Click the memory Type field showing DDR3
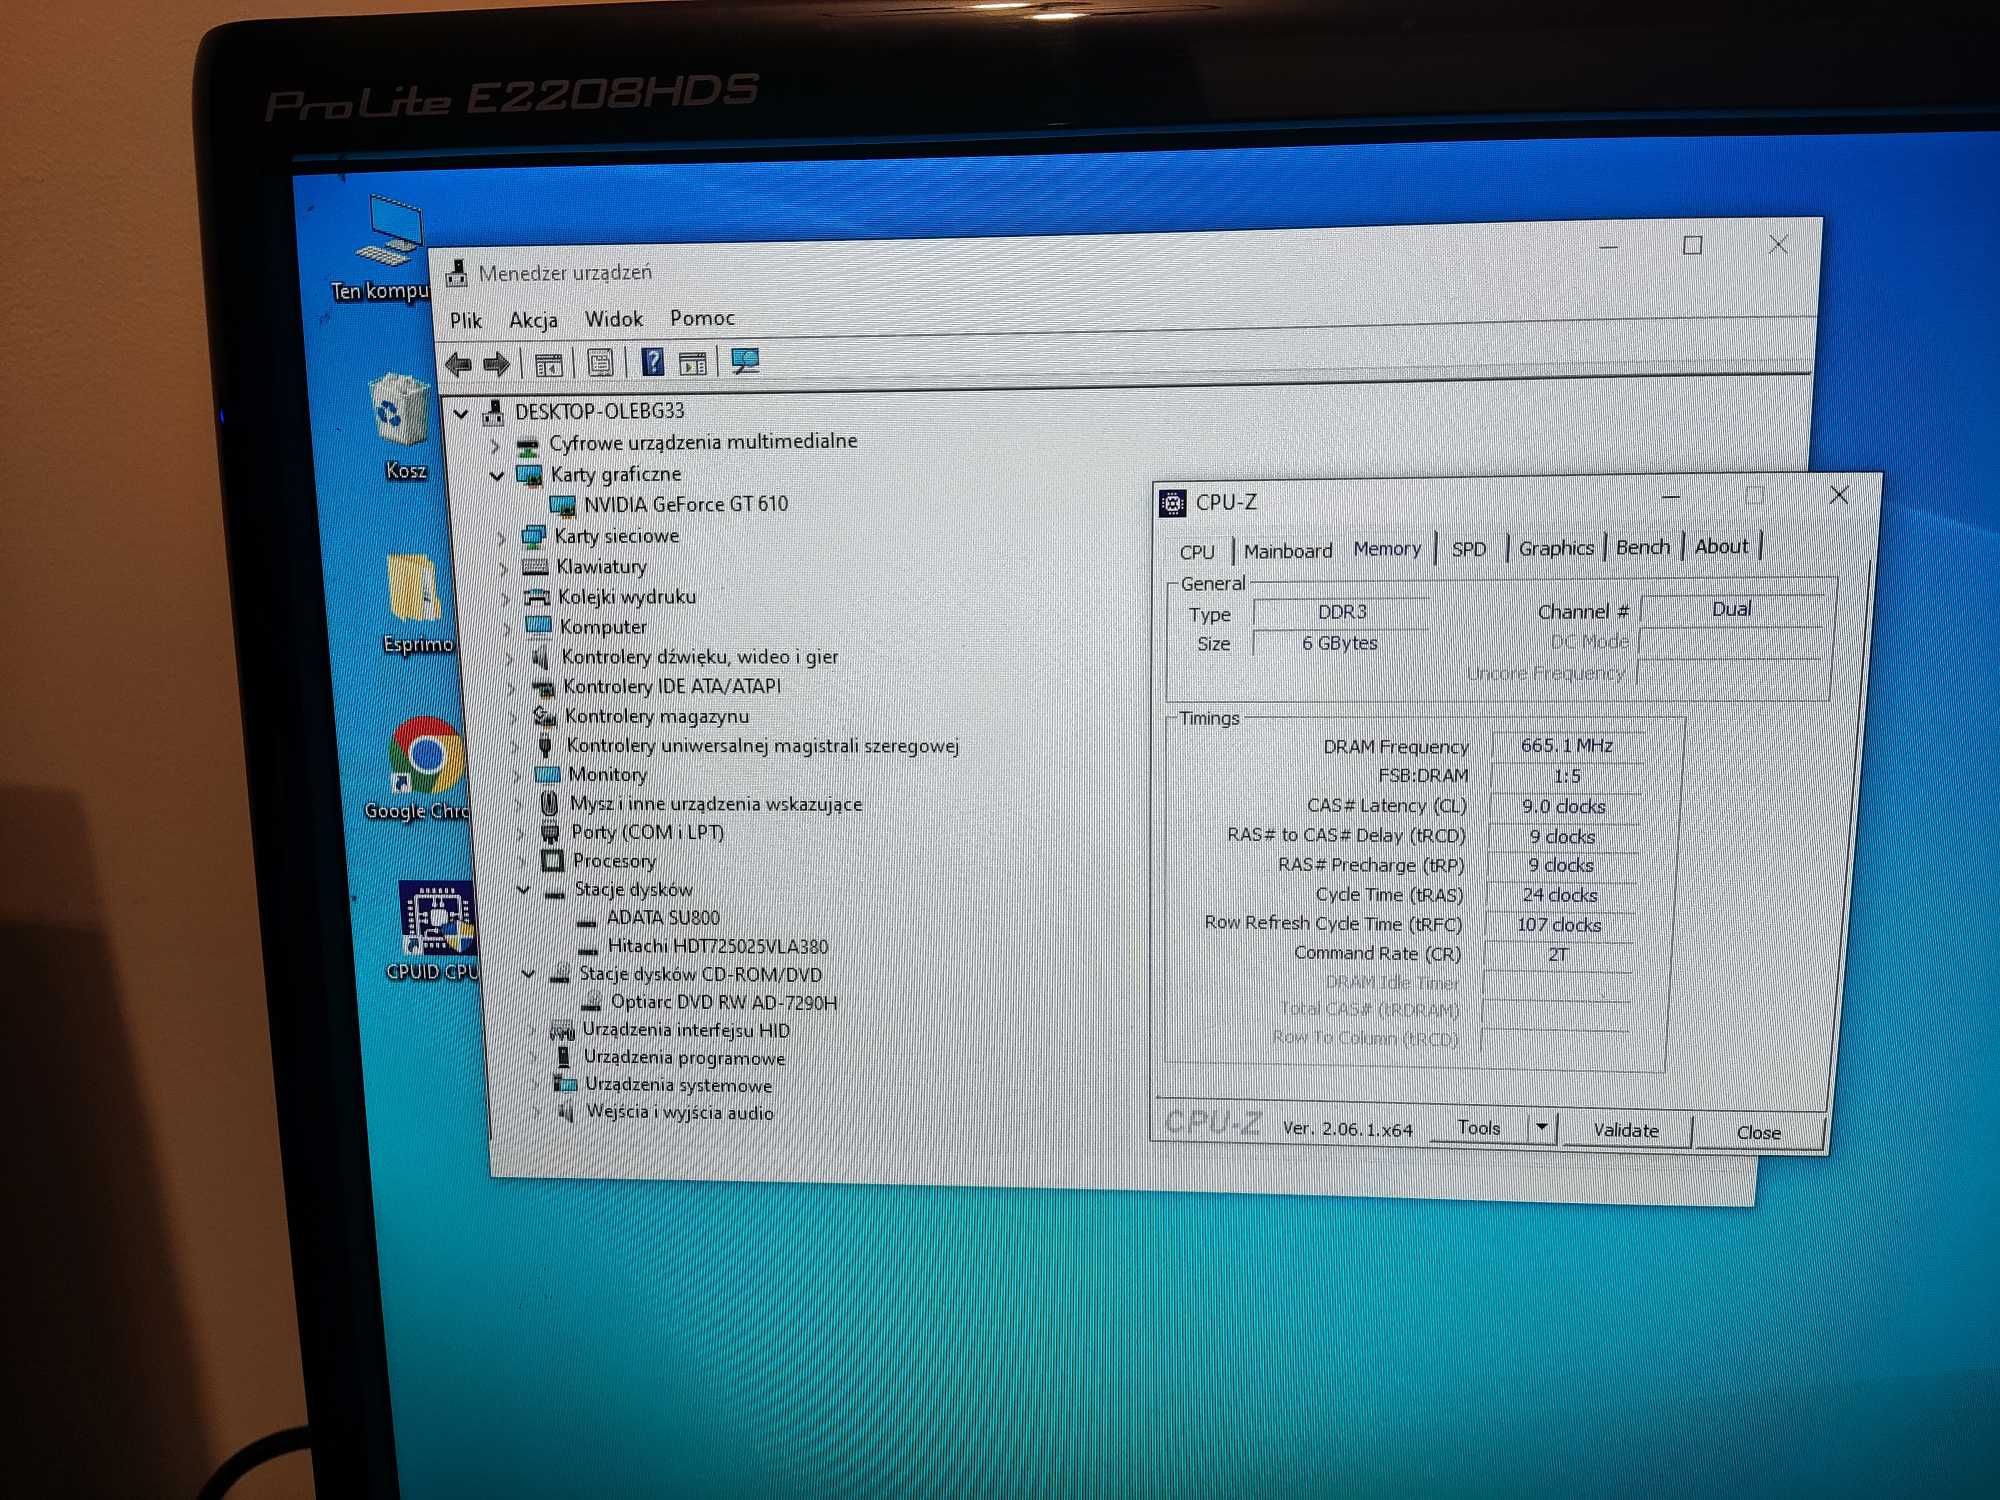Screen dimensions: 2000x1500 pos(1342,612)
